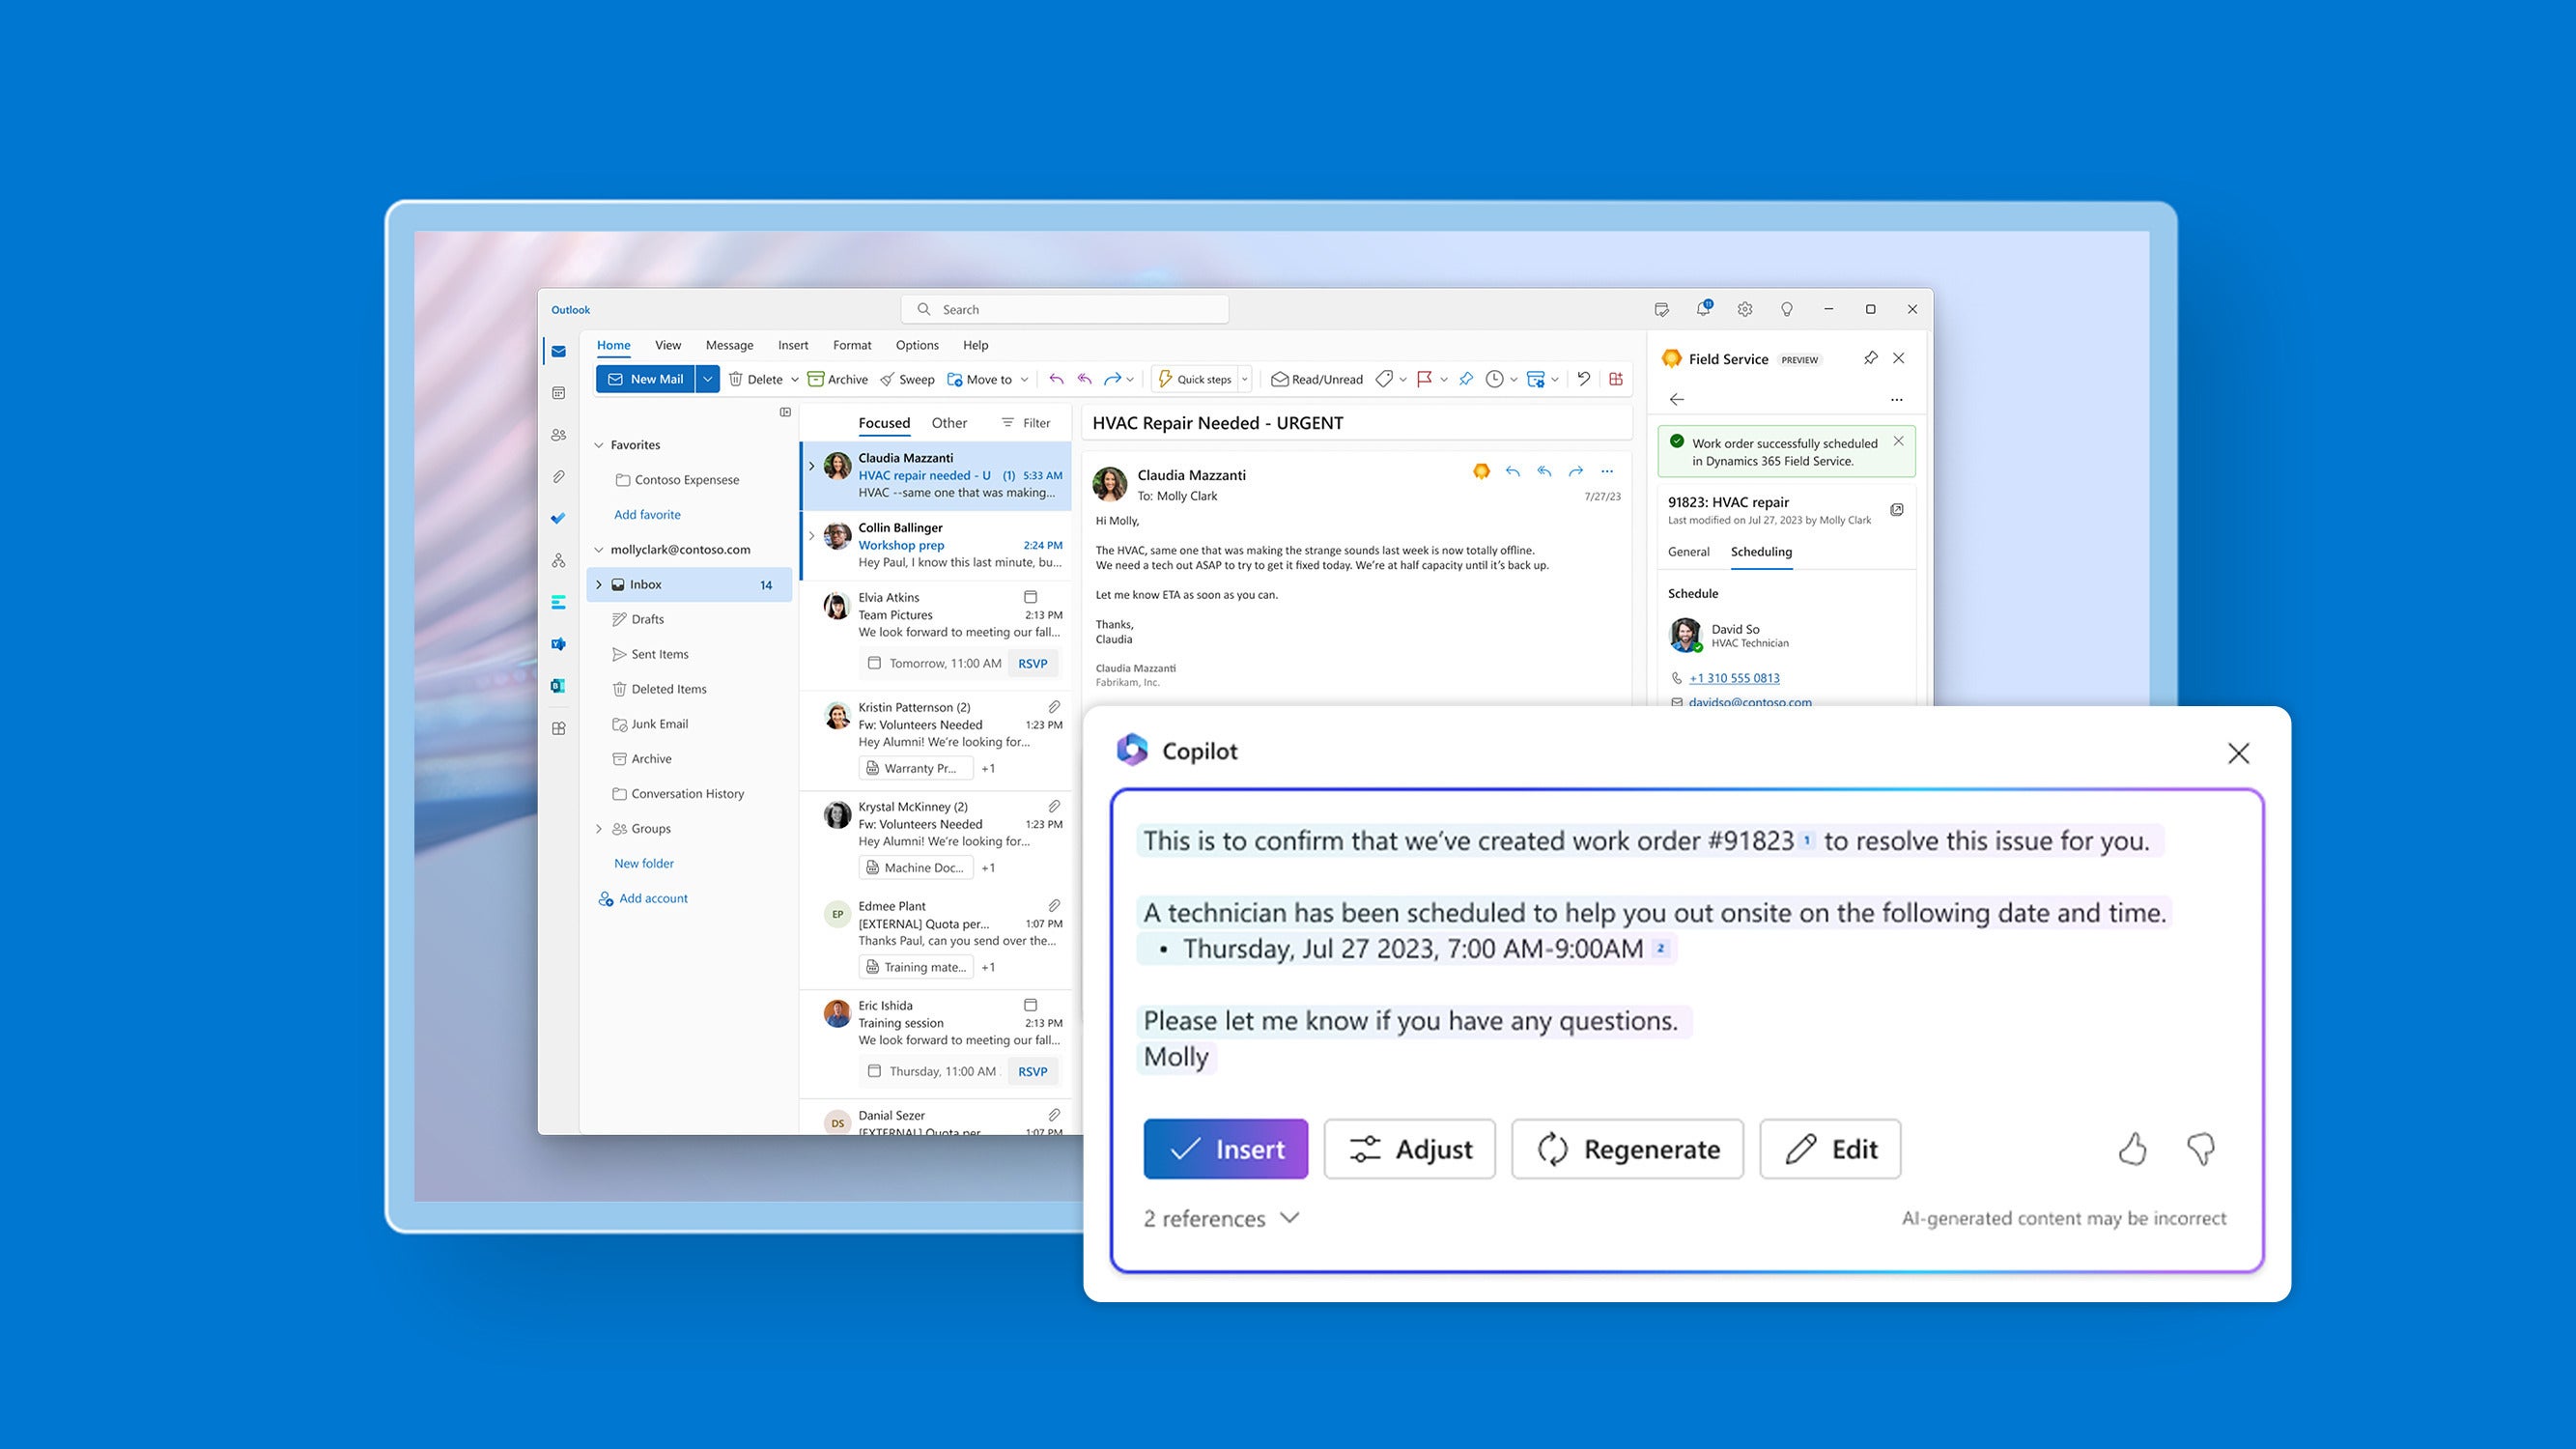Screen dimensions: 2576x1449
Task: Open David So HVAC technician phone number
Action: pyautogui.click(x=1740, y=677)
